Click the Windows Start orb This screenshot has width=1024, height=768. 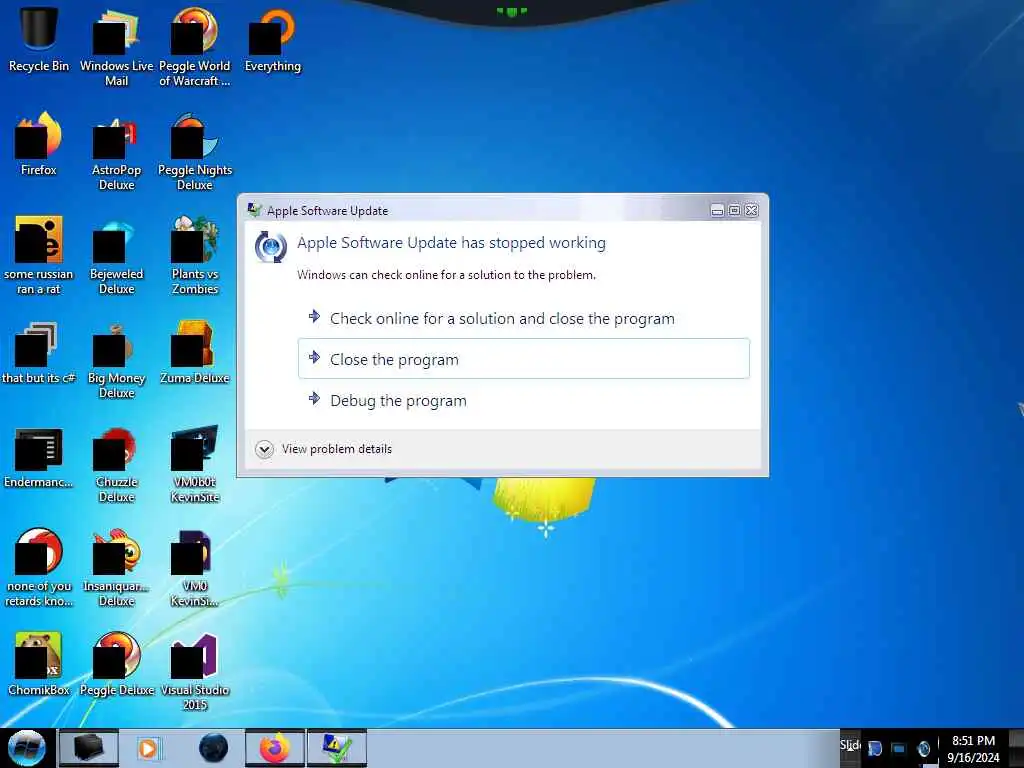pyautogui.click(x=27, y=748)
